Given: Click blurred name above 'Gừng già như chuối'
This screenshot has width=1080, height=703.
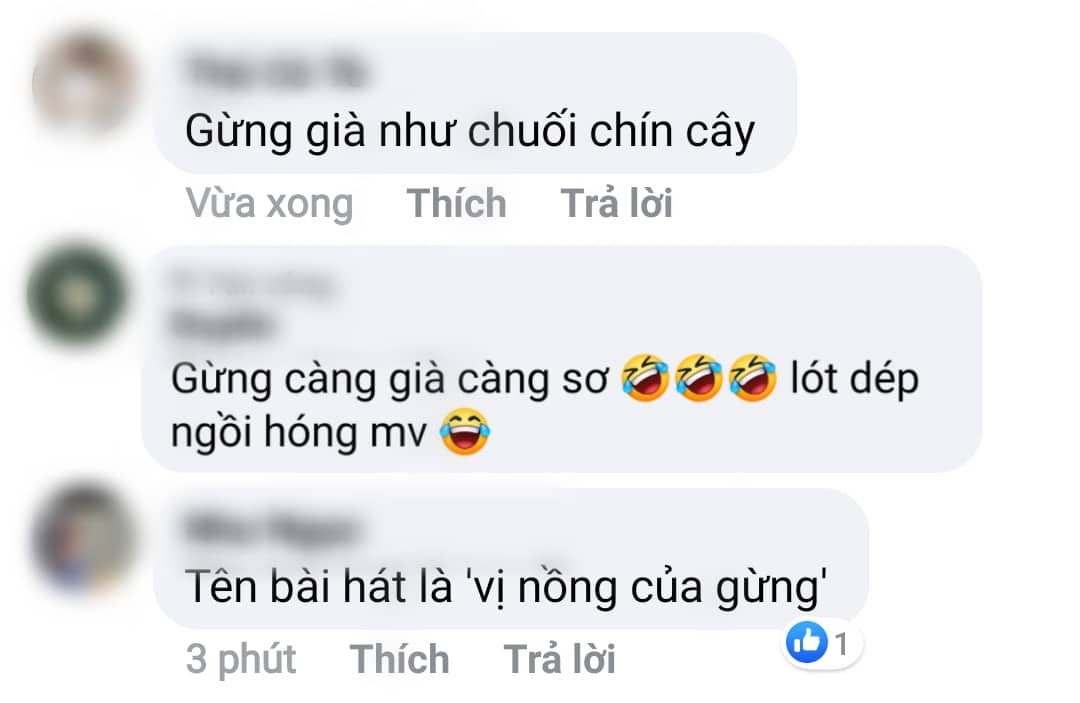Looking at the screenshot, I should [277, 72].
